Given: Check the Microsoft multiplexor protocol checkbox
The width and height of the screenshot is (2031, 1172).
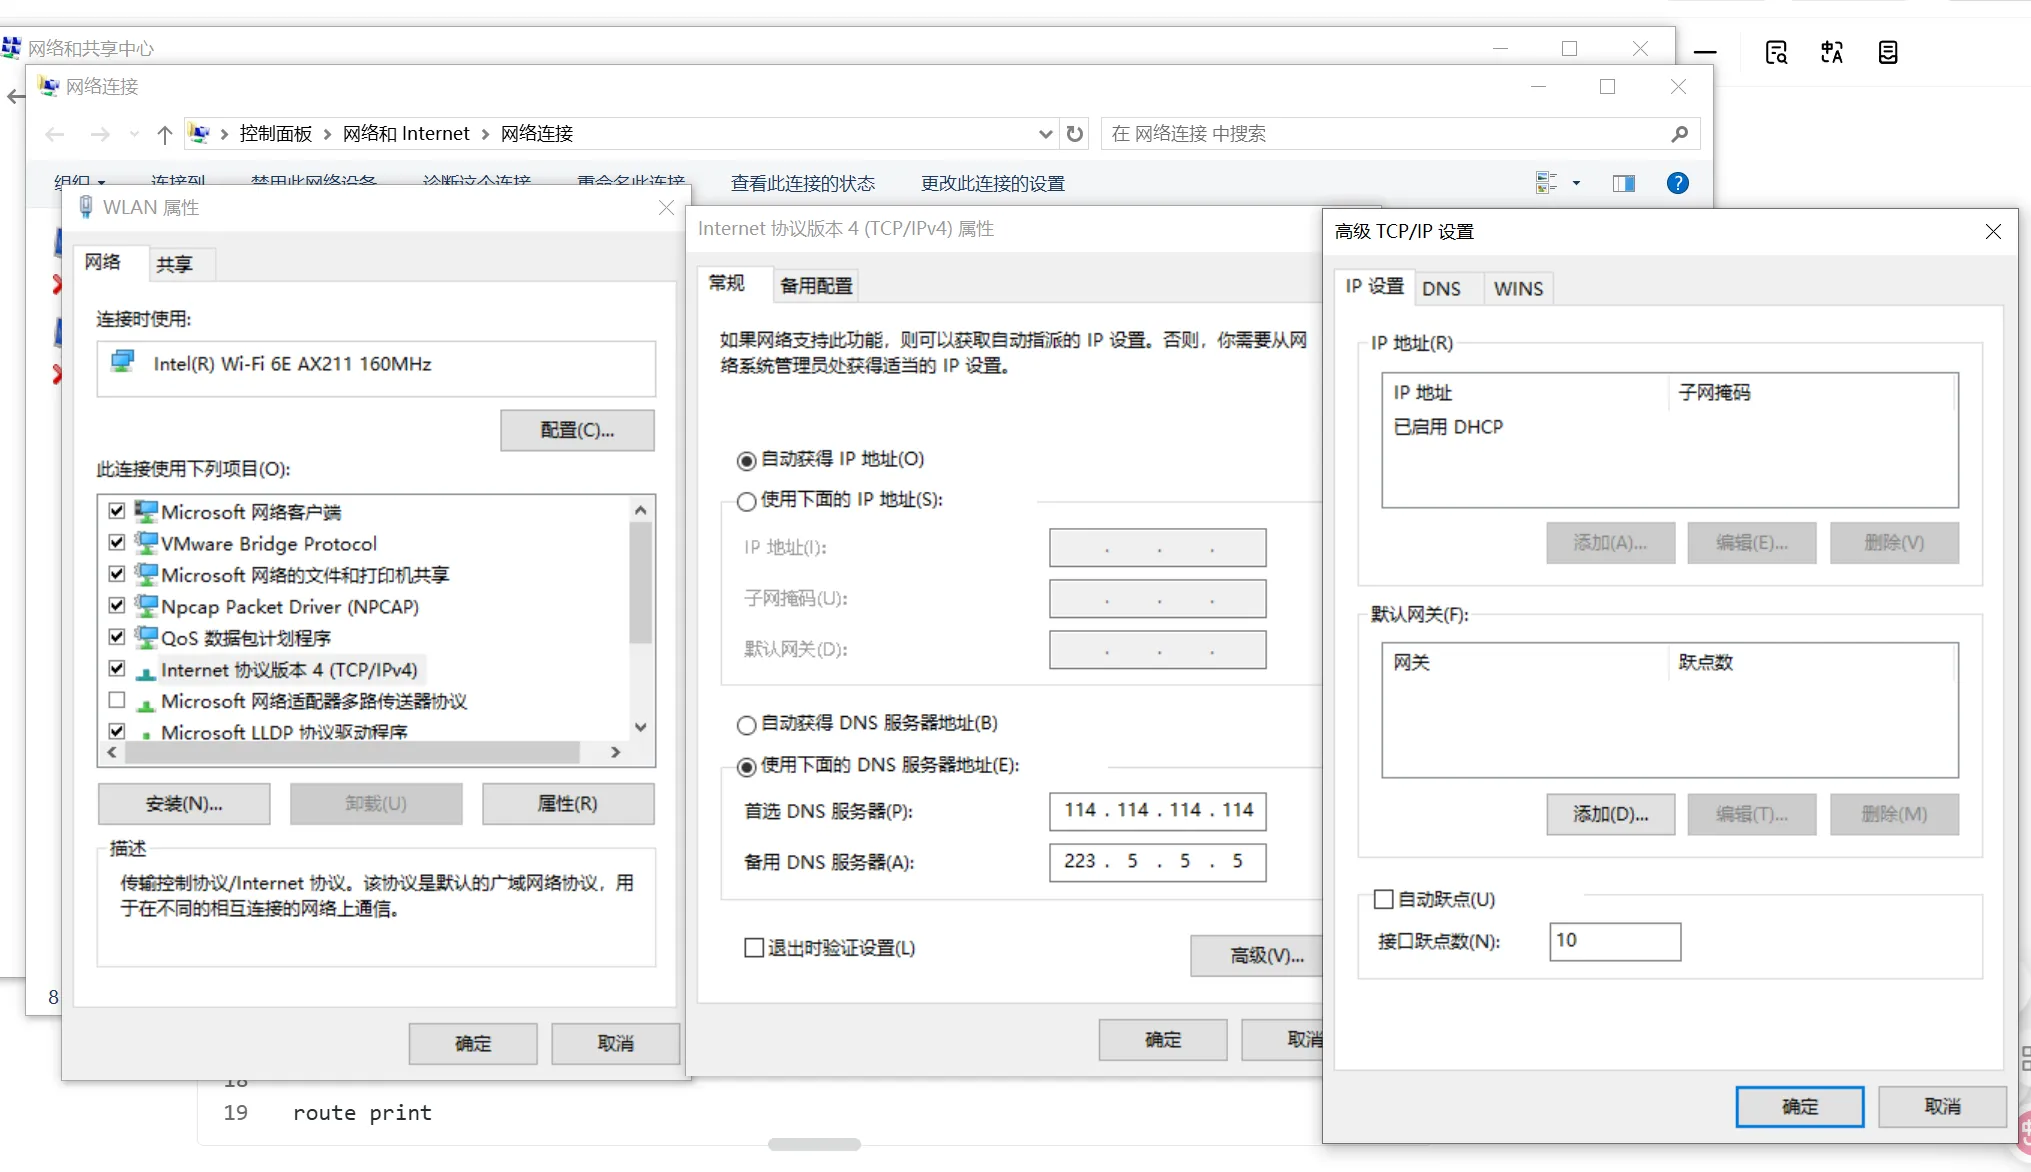Looking at the screenshot, I should 117,700.
